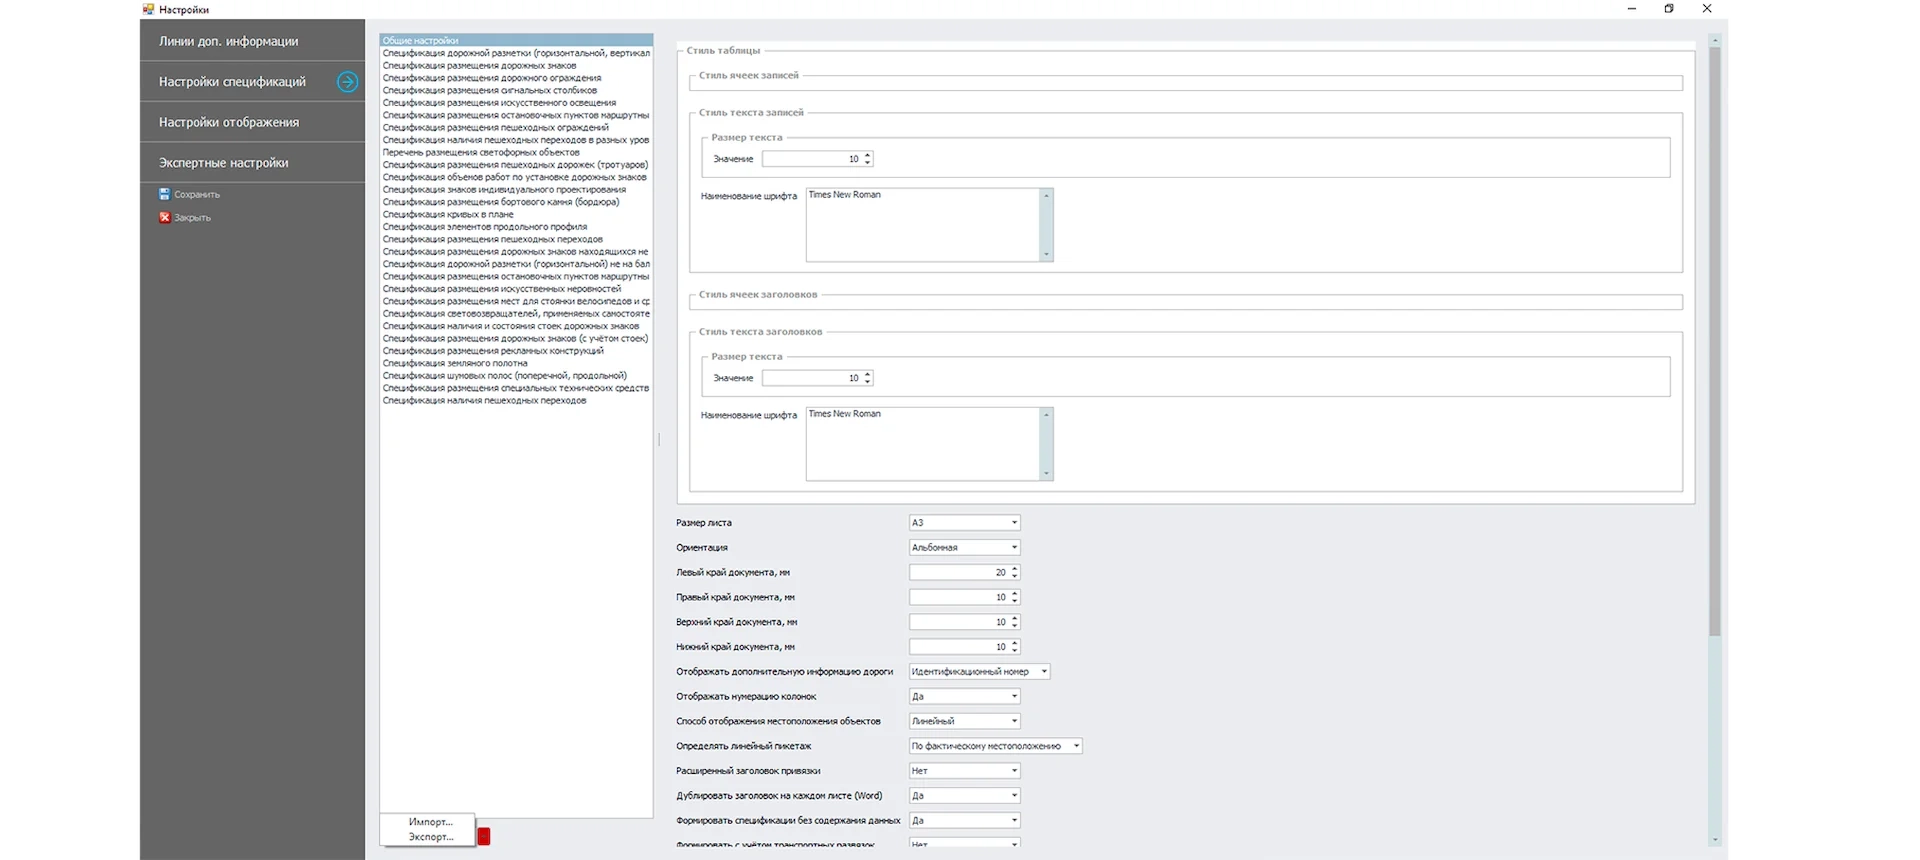Click the small red button beside the Экспорт menu
The width and height of the screenshot is (1920, 860).
click(484, 837)
